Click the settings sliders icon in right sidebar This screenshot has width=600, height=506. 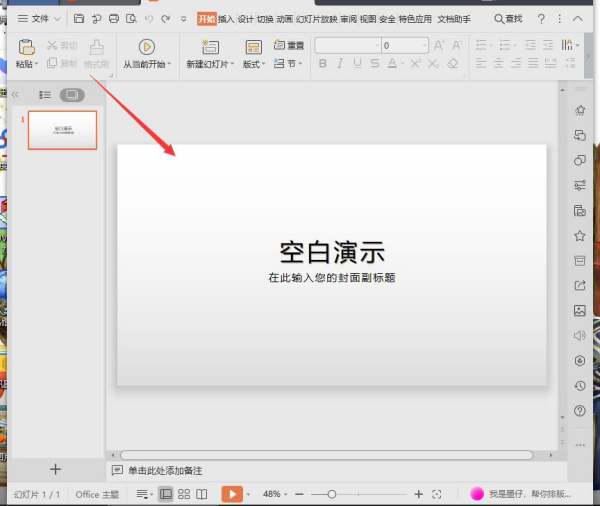tap(580, 185)
